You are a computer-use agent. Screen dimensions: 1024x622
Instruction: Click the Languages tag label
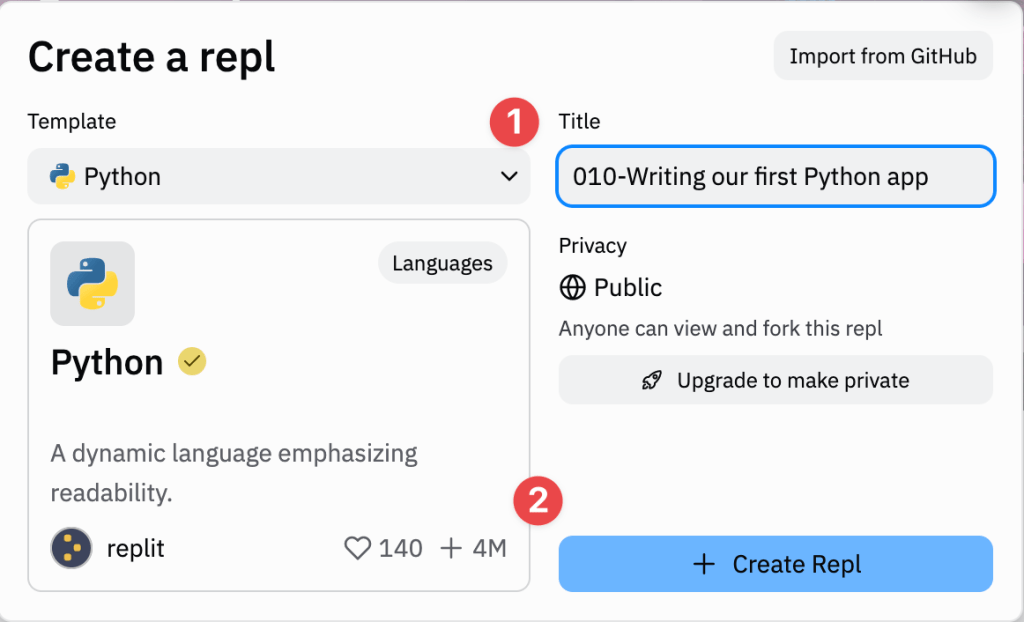coord(442,264)
